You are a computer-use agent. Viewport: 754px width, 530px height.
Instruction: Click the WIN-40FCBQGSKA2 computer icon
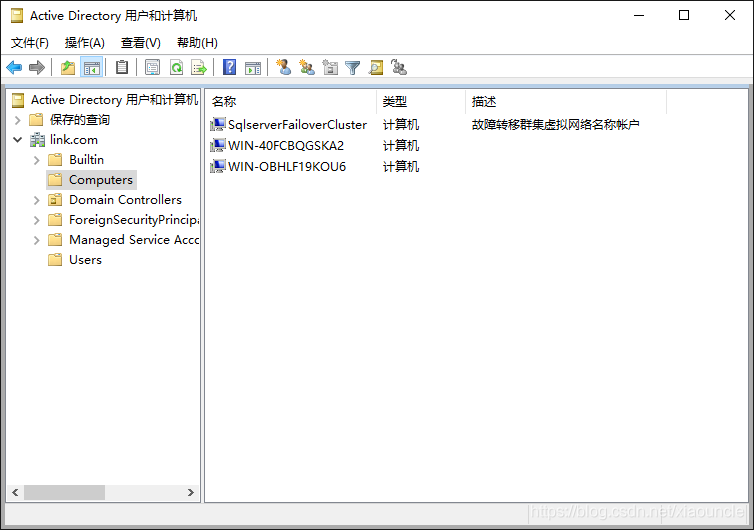(217, 145)
